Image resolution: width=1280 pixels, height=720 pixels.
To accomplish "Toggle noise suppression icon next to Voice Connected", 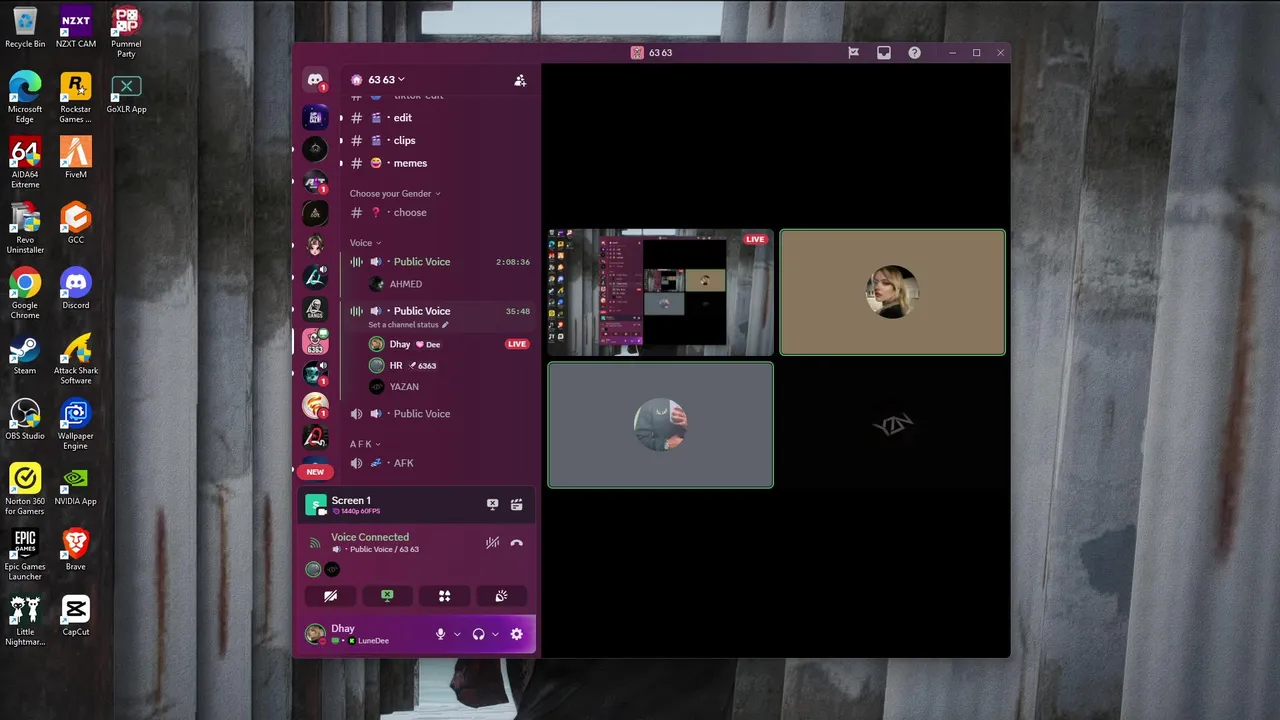I will 492,543.
